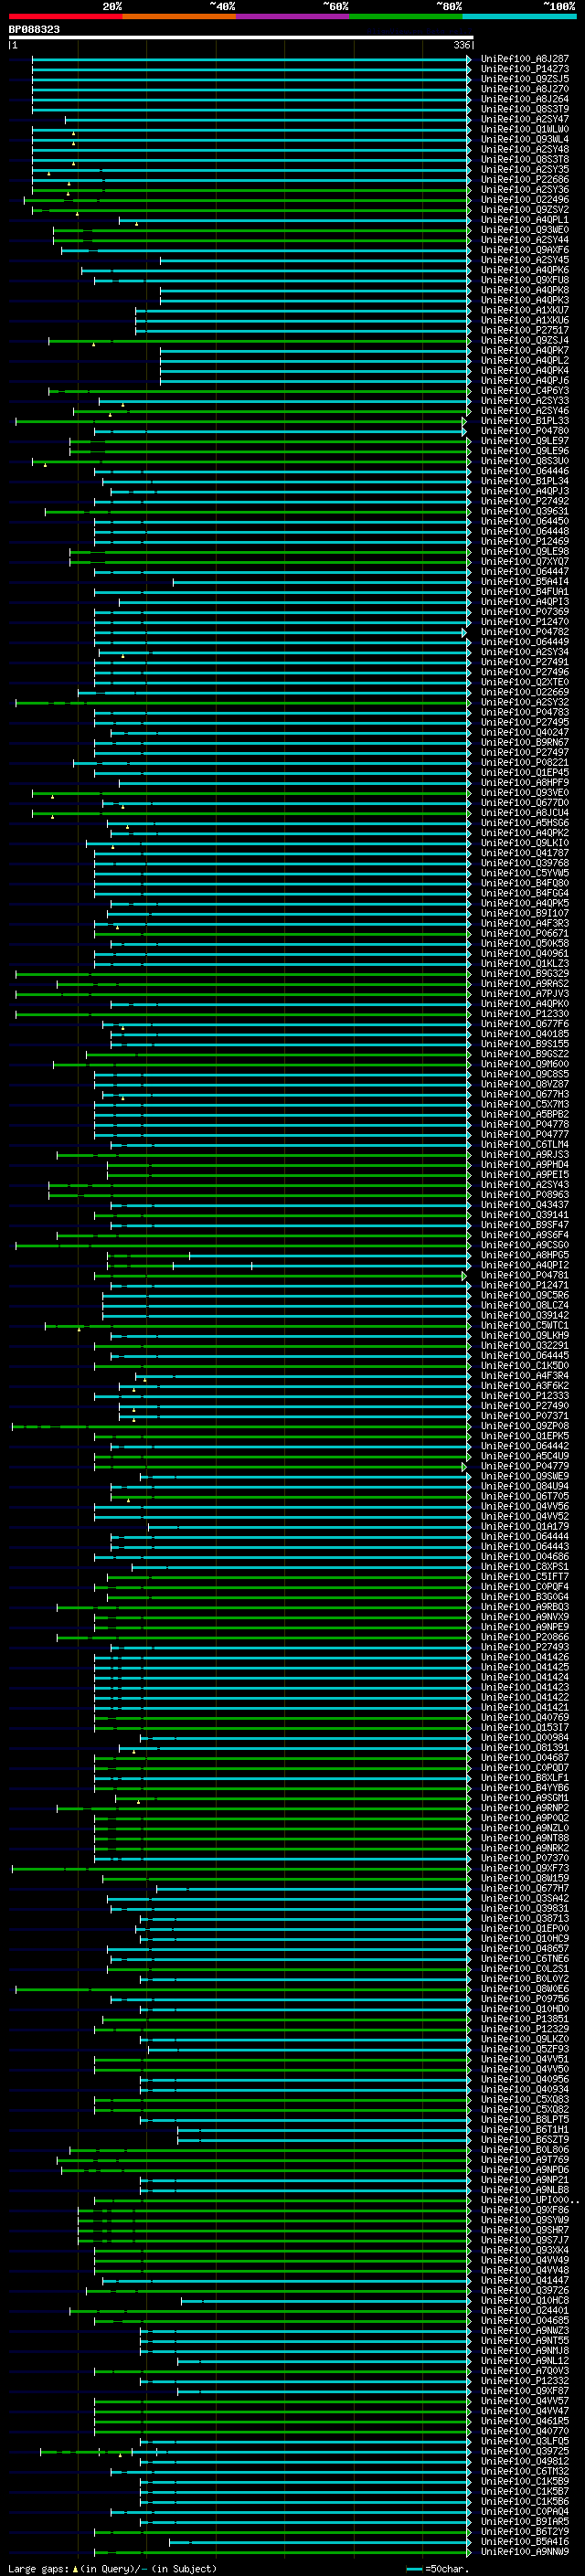Select the UniRef100_Q39725 label
Viewport: 585px width, 2576px height.
pos(525,2450)
